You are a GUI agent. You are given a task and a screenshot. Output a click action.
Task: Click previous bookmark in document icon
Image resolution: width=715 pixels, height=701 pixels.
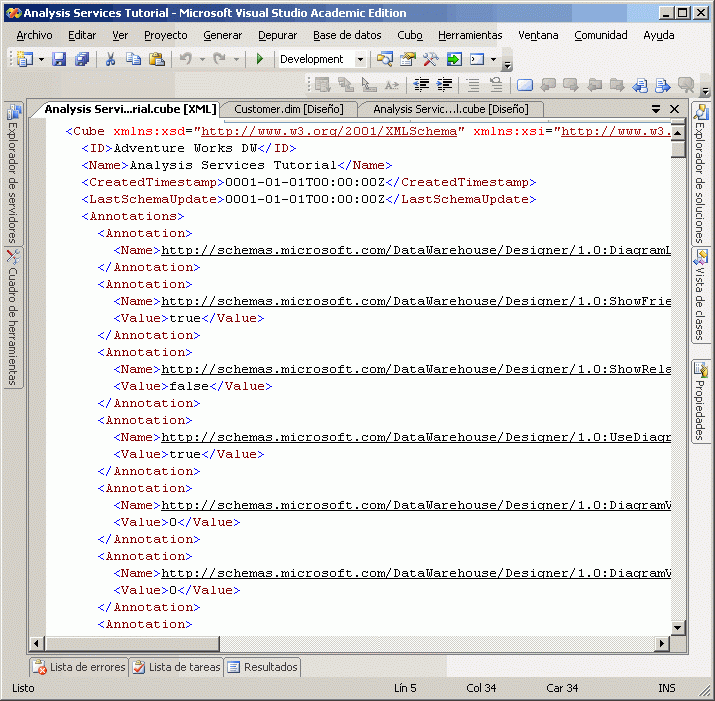(x=640, y=85)
